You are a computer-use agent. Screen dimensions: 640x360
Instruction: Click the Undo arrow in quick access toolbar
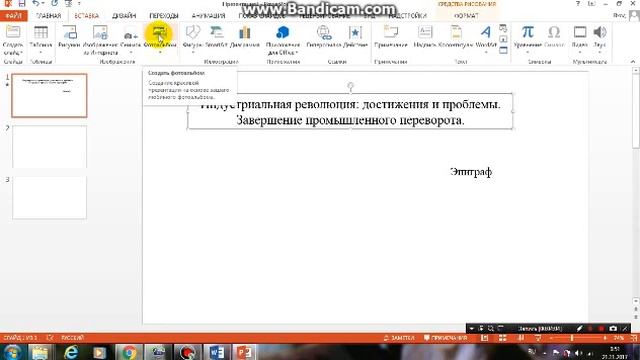coord(36,3)
